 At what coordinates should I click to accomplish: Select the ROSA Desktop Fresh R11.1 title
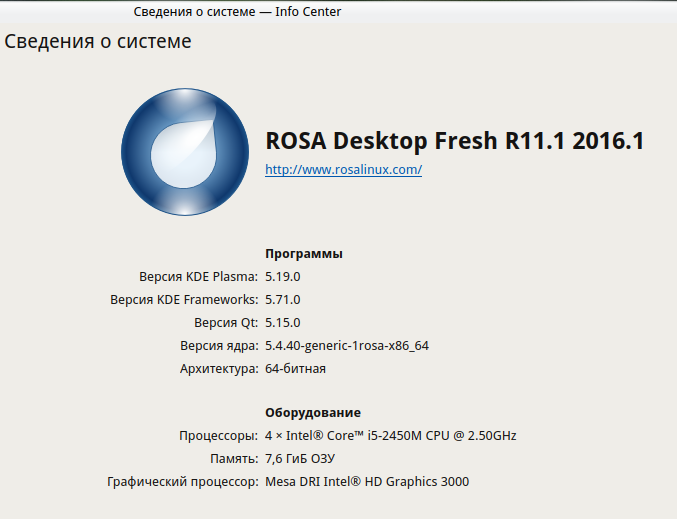point(454,141)
